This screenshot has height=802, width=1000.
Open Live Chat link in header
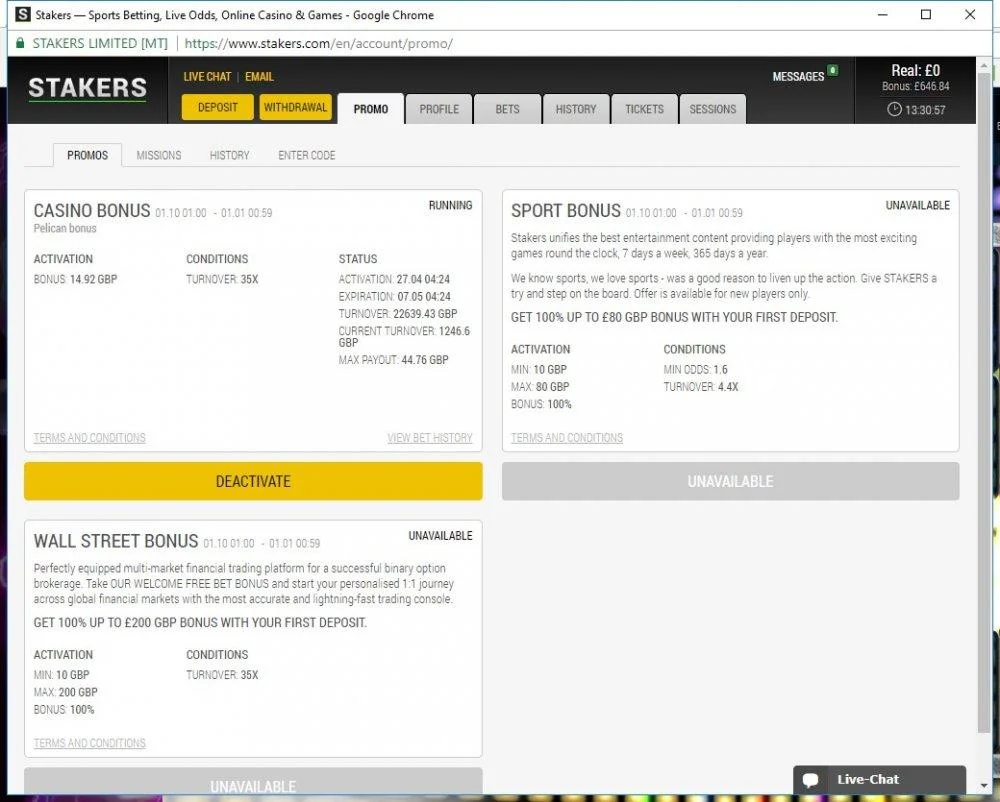click(x=207, y=77)
